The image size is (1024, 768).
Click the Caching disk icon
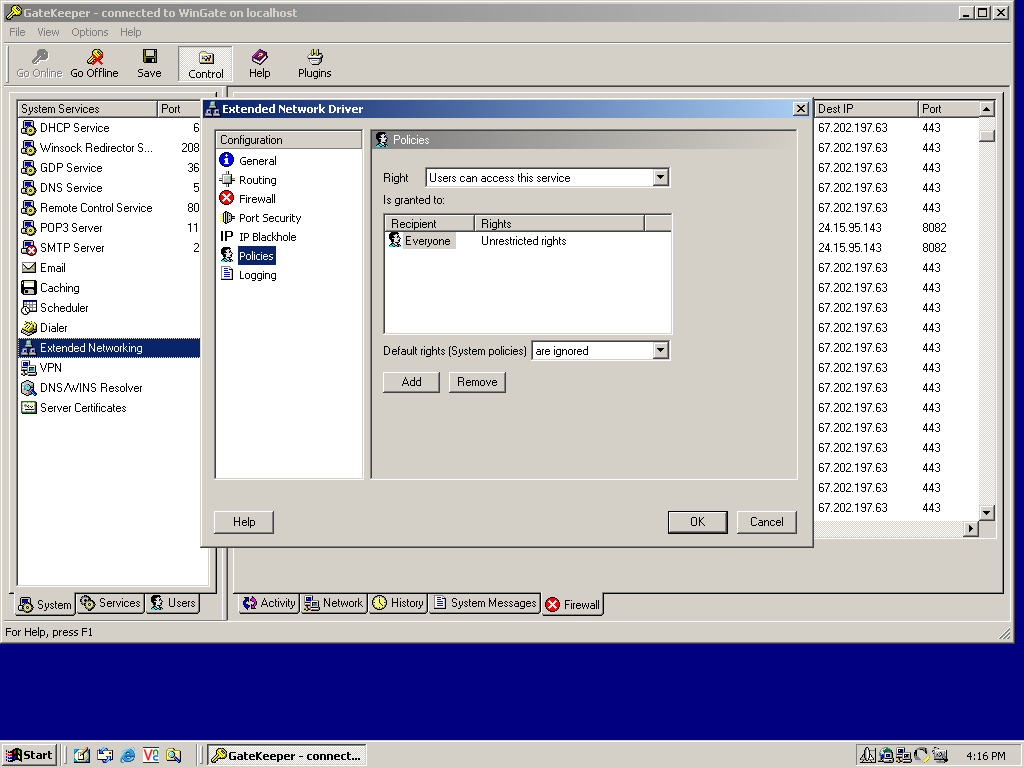tap(28, 288)
